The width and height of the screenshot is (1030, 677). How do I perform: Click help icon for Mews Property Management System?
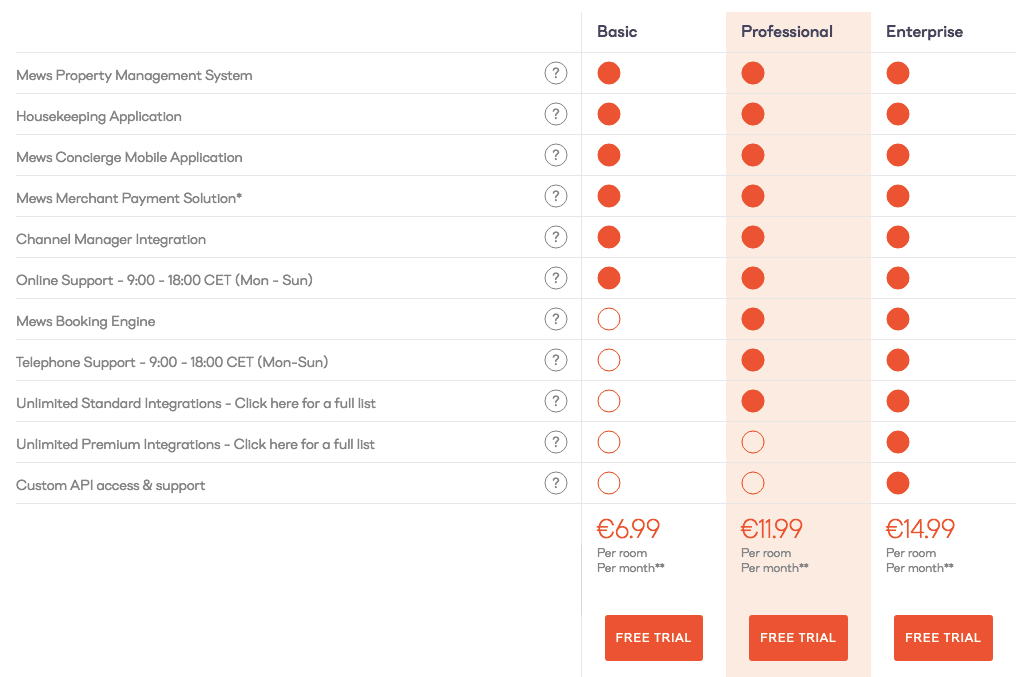(555, 73)
